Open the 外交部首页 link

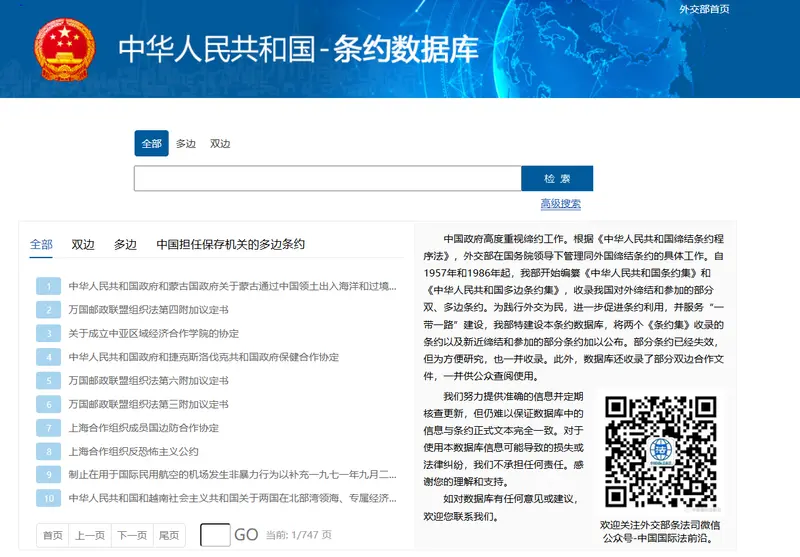tap(704, 9)
